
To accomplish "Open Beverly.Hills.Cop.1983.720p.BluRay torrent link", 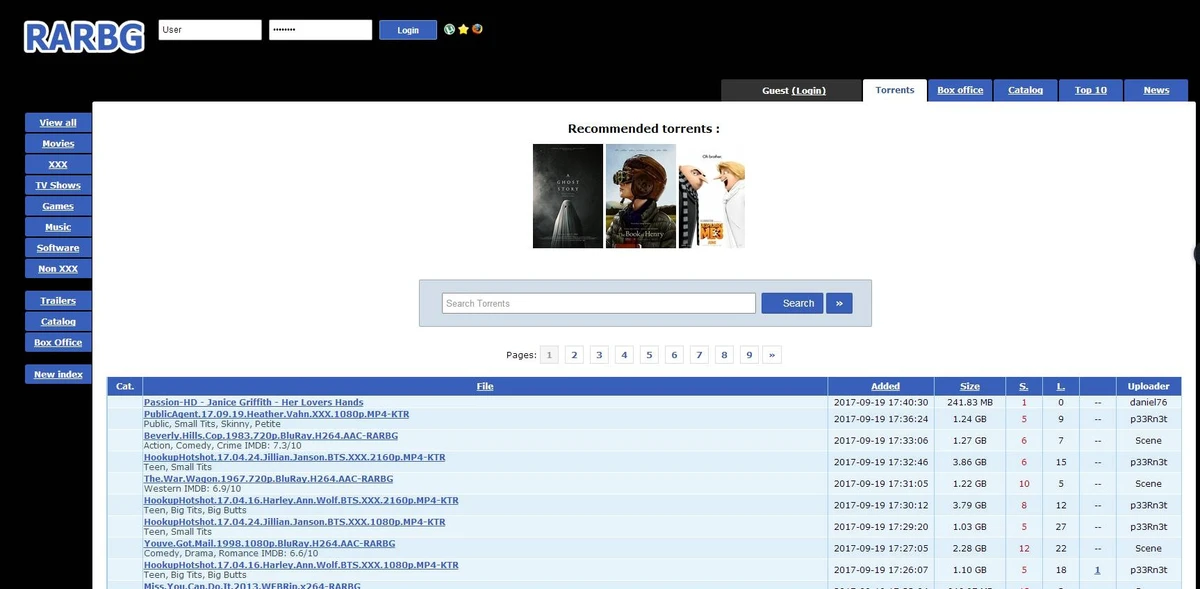I will click(271, 436).
